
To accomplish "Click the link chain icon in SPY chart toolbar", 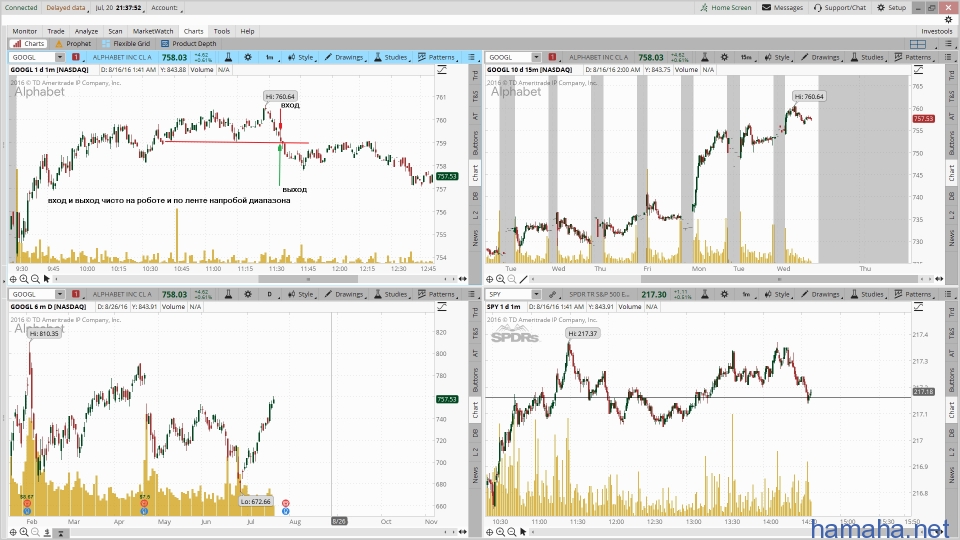I will pos(552,294).
